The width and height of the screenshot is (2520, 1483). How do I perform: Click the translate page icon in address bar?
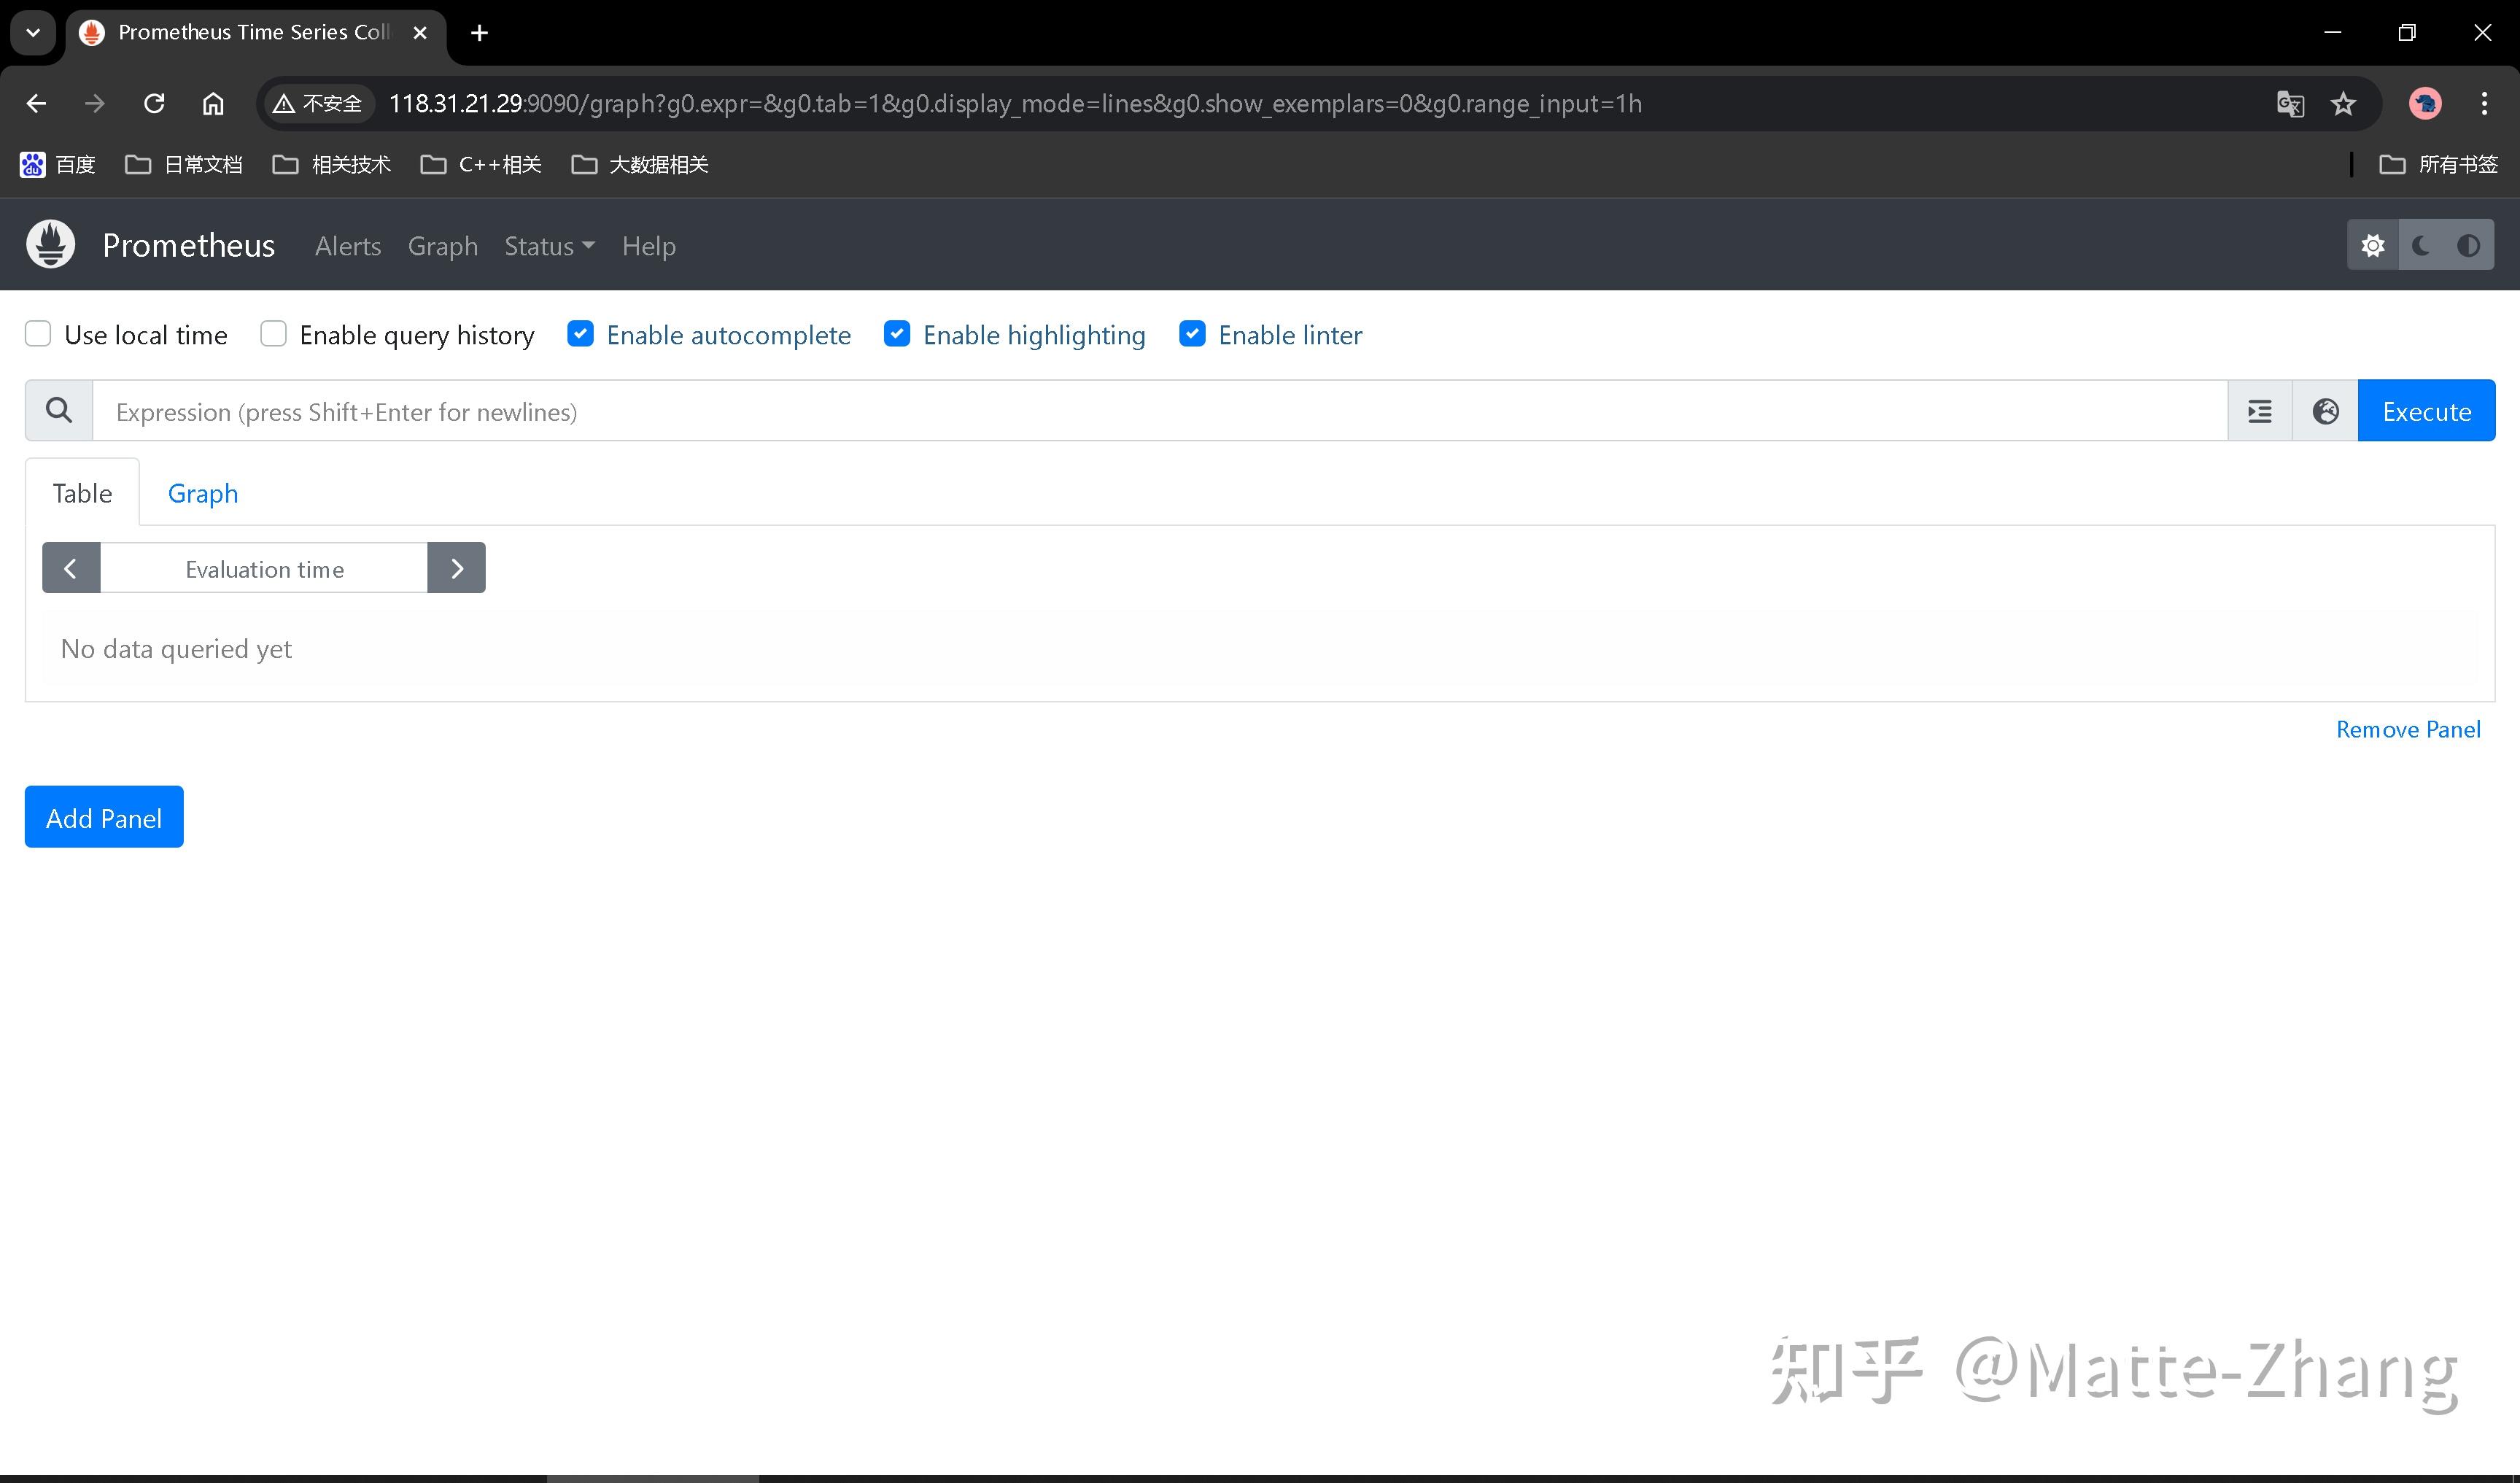pos(2291,103)
